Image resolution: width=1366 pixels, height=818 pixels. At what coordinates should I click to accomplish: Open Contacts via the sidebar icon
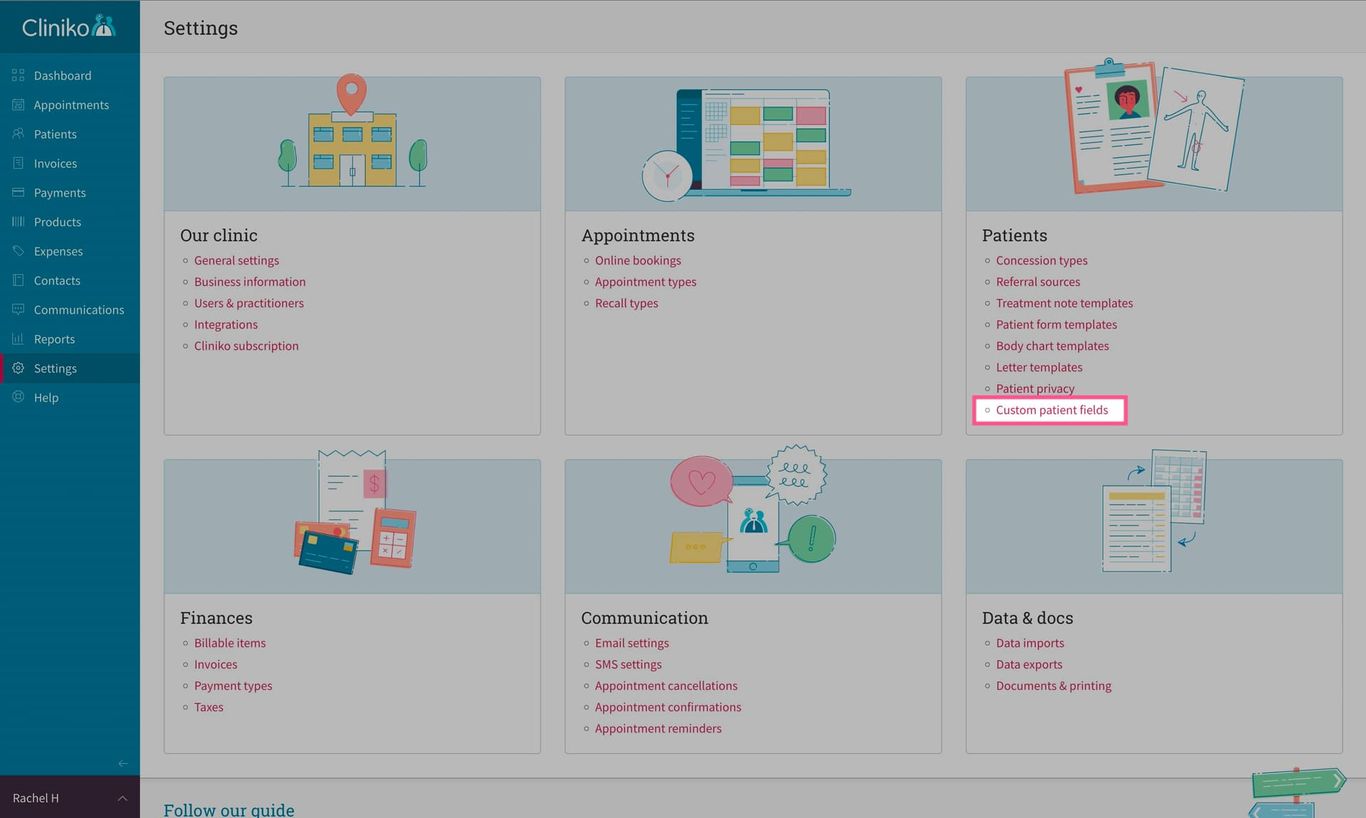point(17,280)
